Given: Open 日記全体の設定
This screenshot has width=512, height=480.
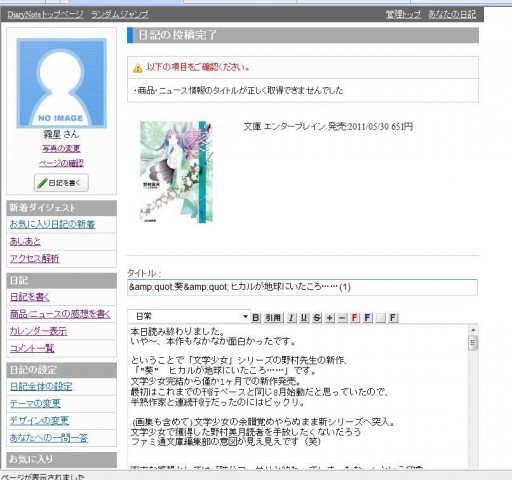Looking at the screenshot, I should 41,386.
